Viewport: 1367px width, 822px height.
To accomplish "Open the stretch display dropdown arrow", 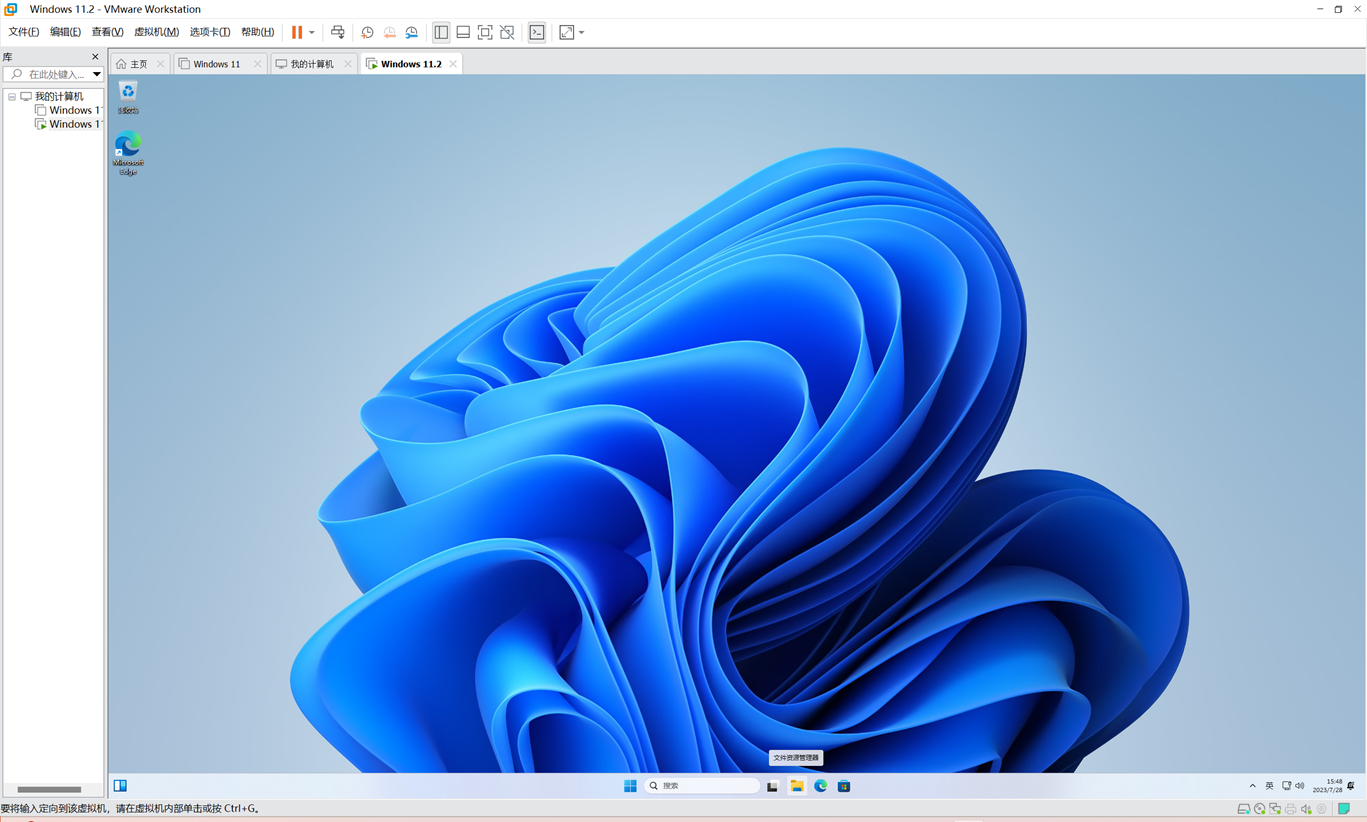I will click(x=581, y=33).
